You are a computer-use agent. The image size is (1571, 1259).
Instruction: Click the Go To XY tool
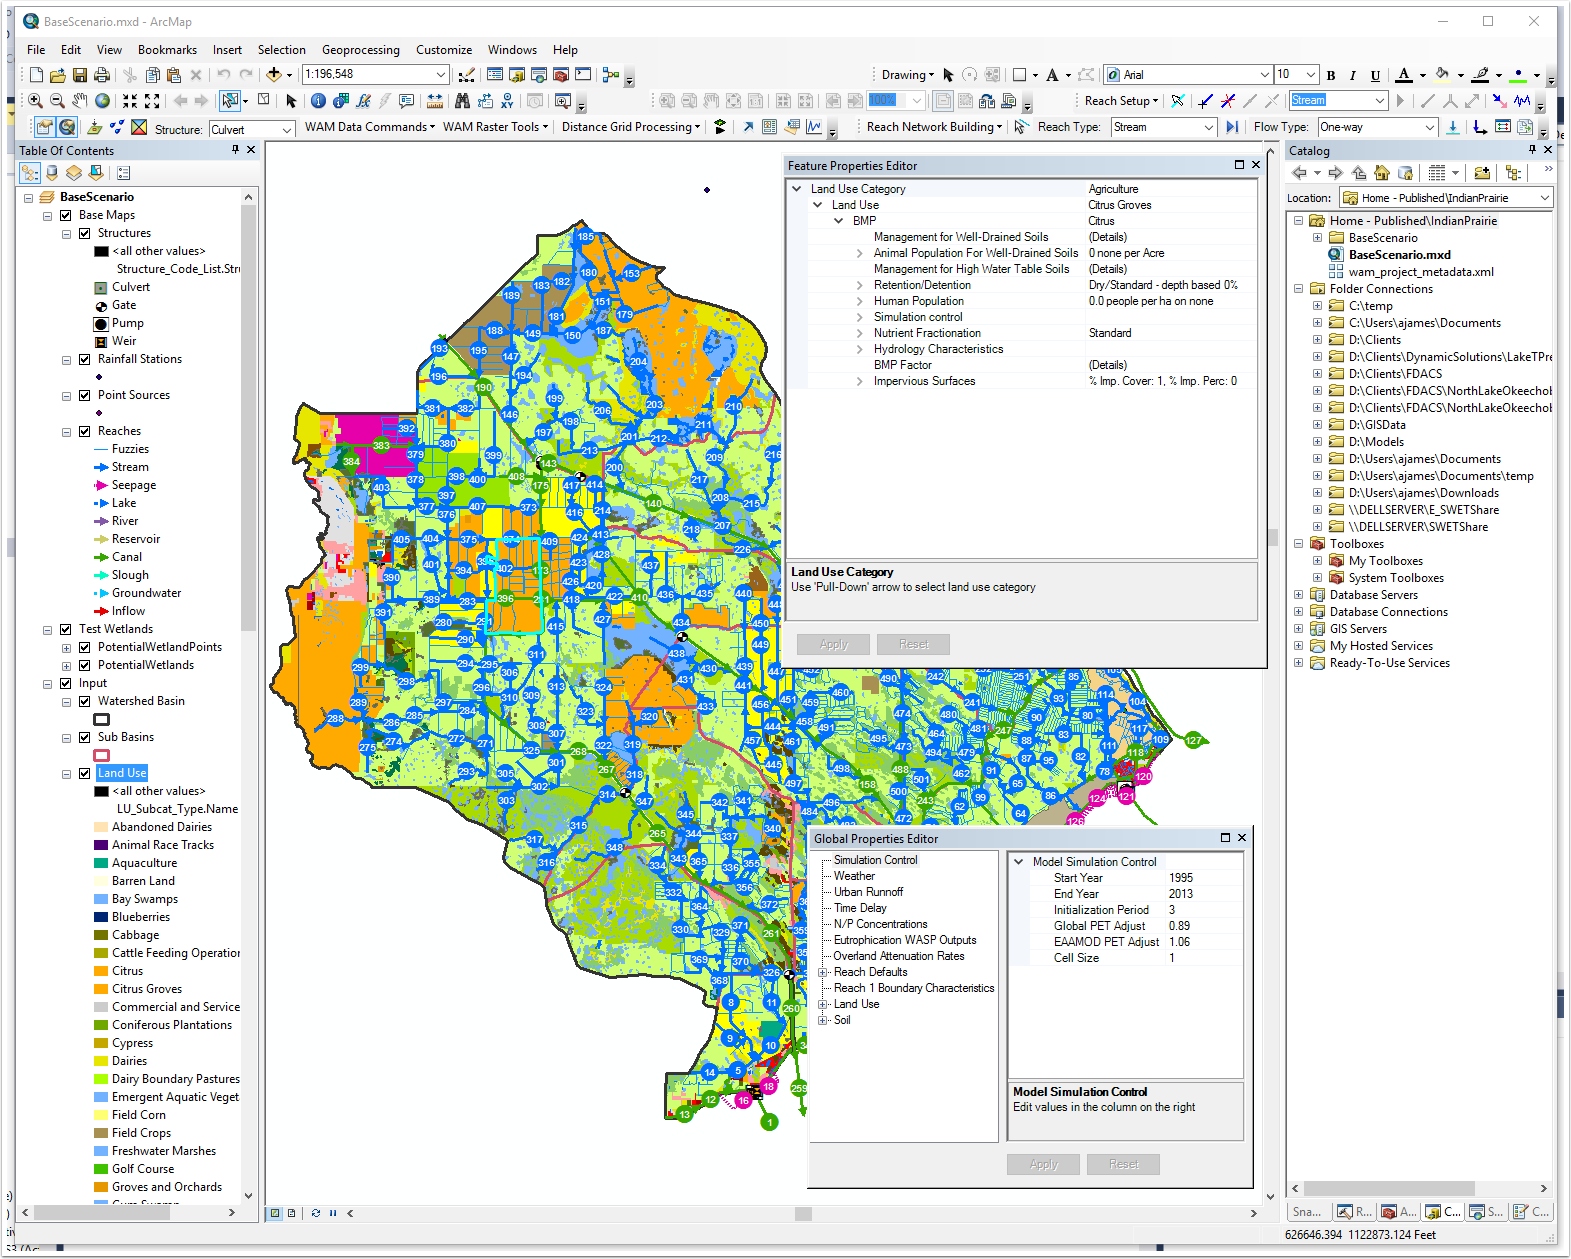pos(508,101)
